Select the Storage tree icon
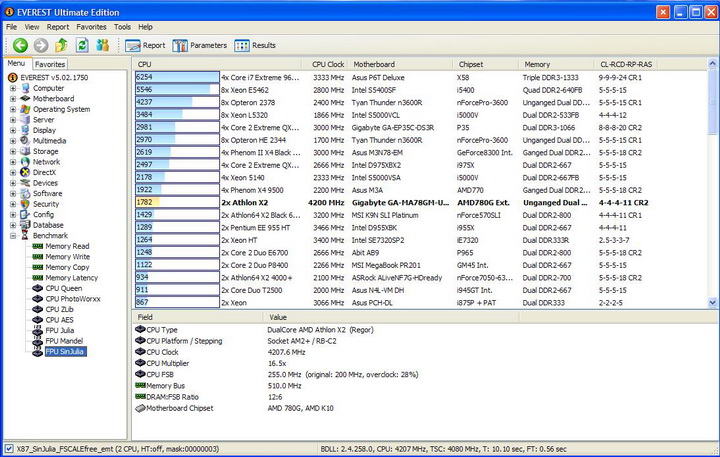Screen dimensions: 720x457 click(26, 151)
